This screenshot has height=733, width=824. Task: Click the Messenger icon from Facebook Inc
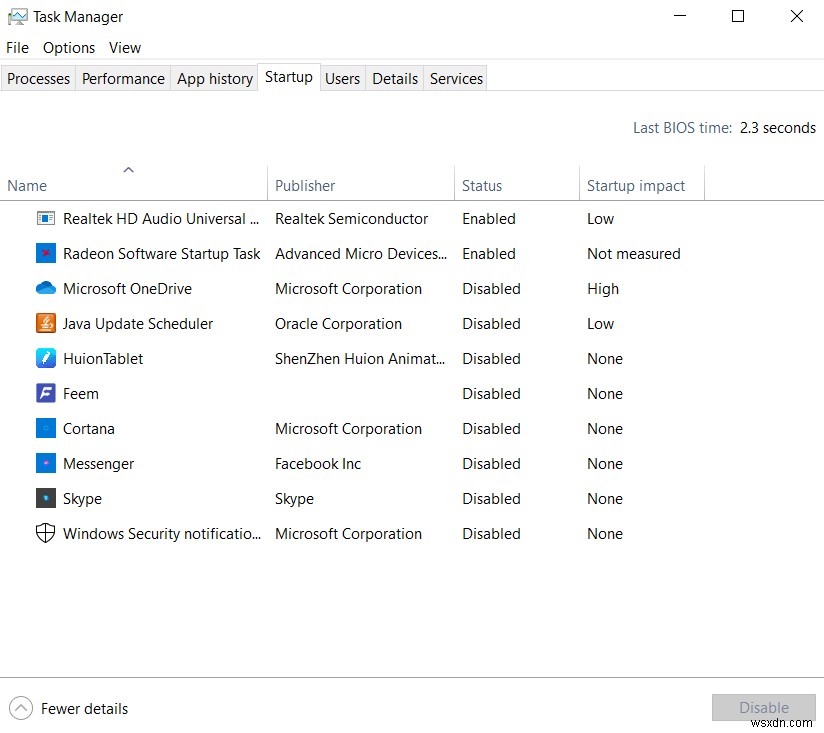click(x=45, y=463)
